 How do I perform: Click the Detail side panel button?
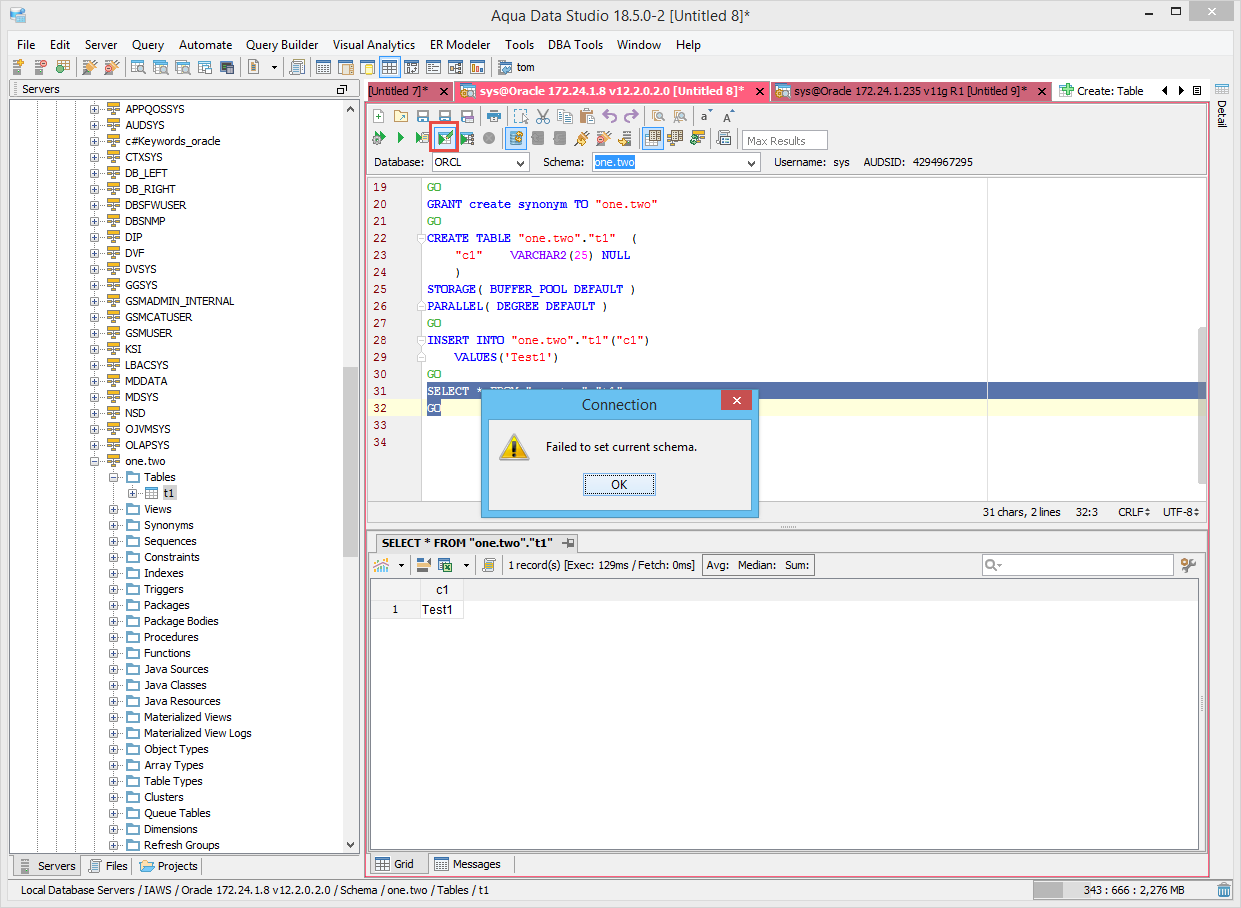pos(1221,105)
